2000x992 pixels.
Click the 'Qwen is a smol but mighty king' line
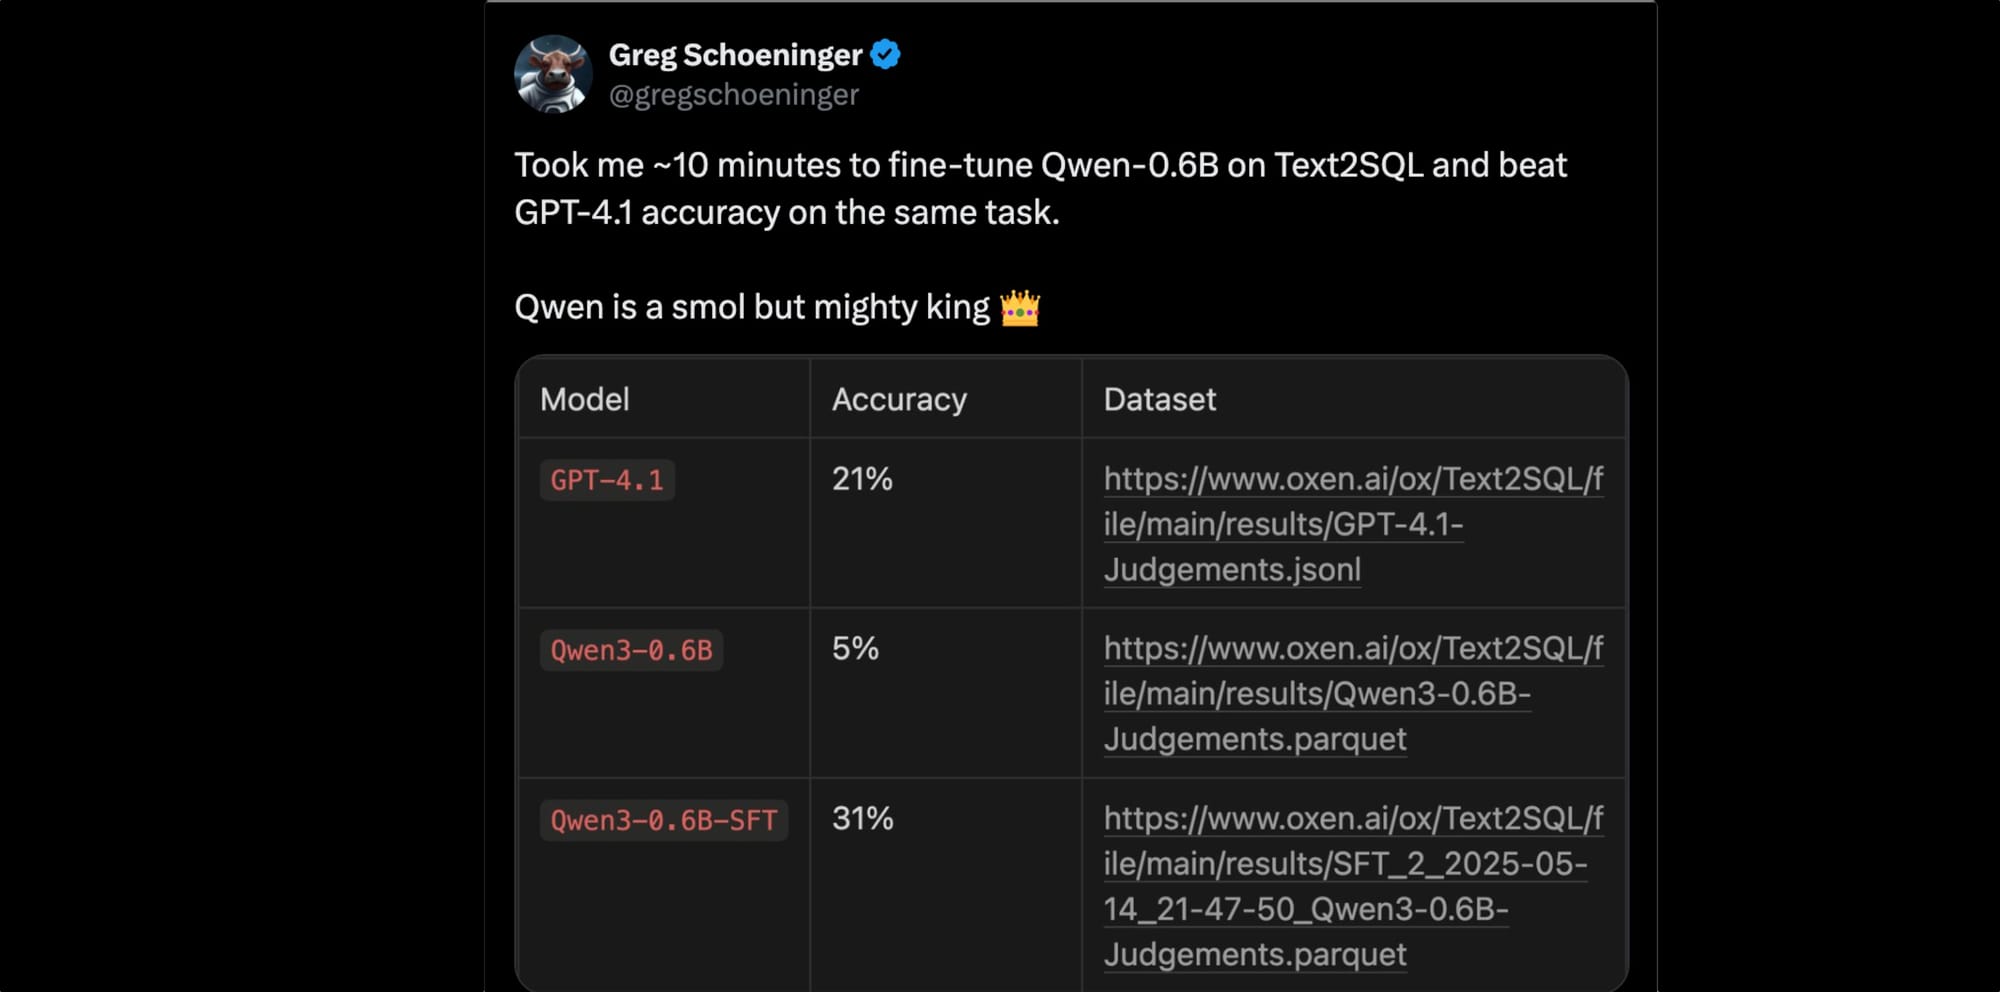(752, 307)
